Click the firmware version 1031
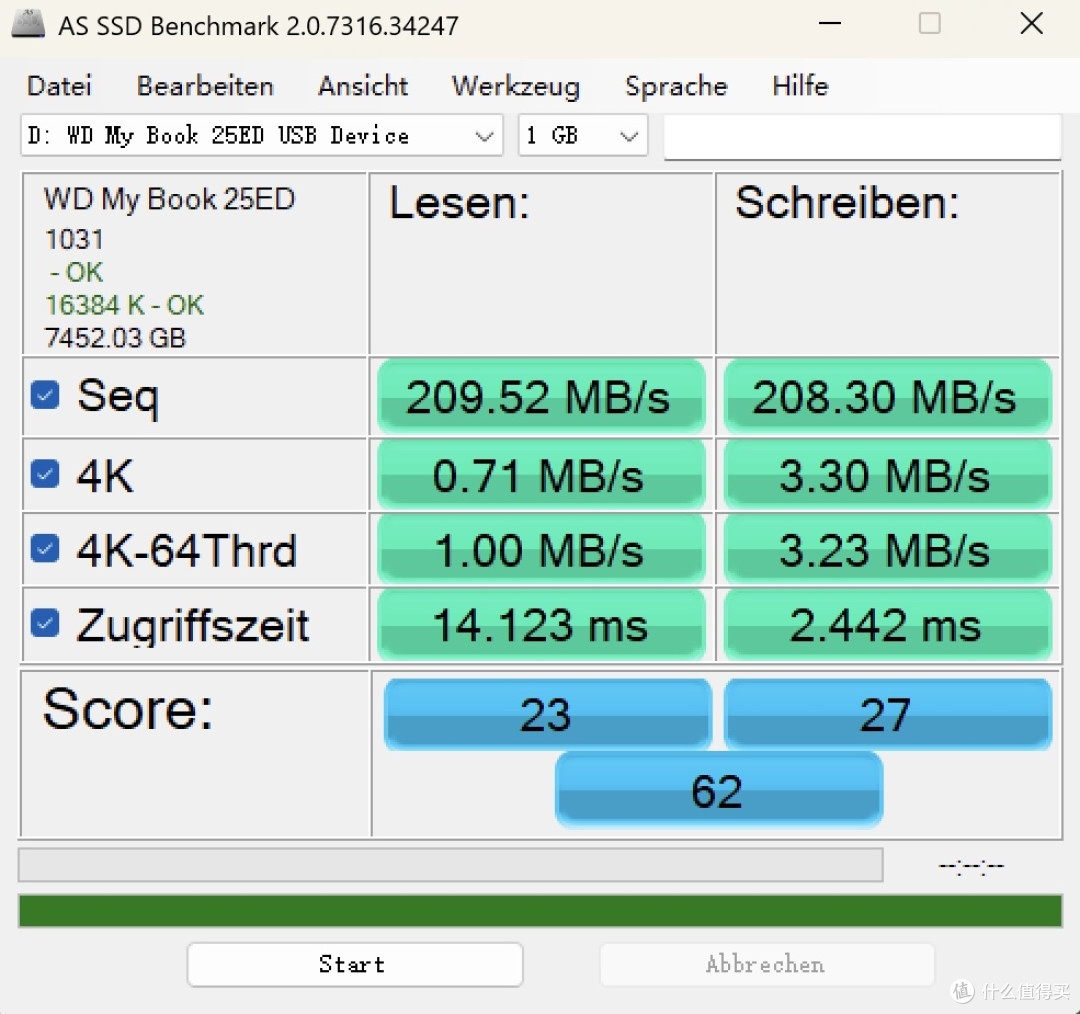1080x1014 pixels. (x=74, y=240)
